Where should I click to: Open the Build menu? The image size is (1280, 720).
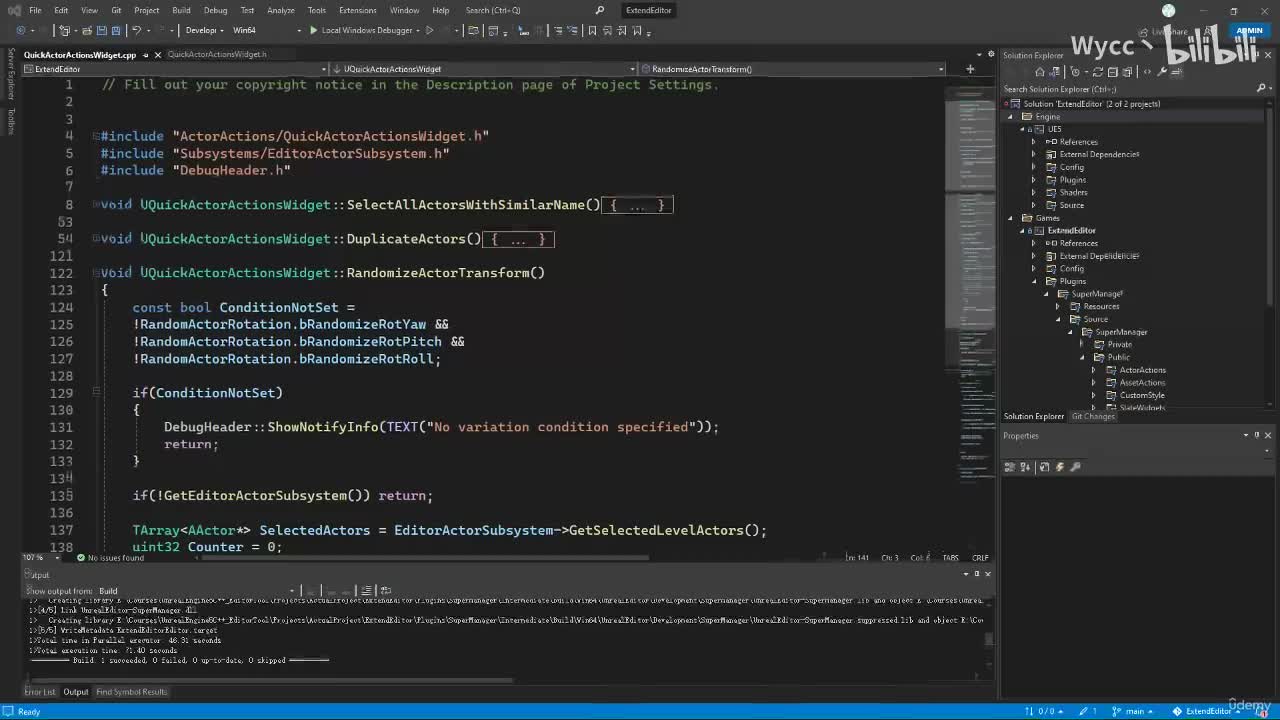(181, 10)
